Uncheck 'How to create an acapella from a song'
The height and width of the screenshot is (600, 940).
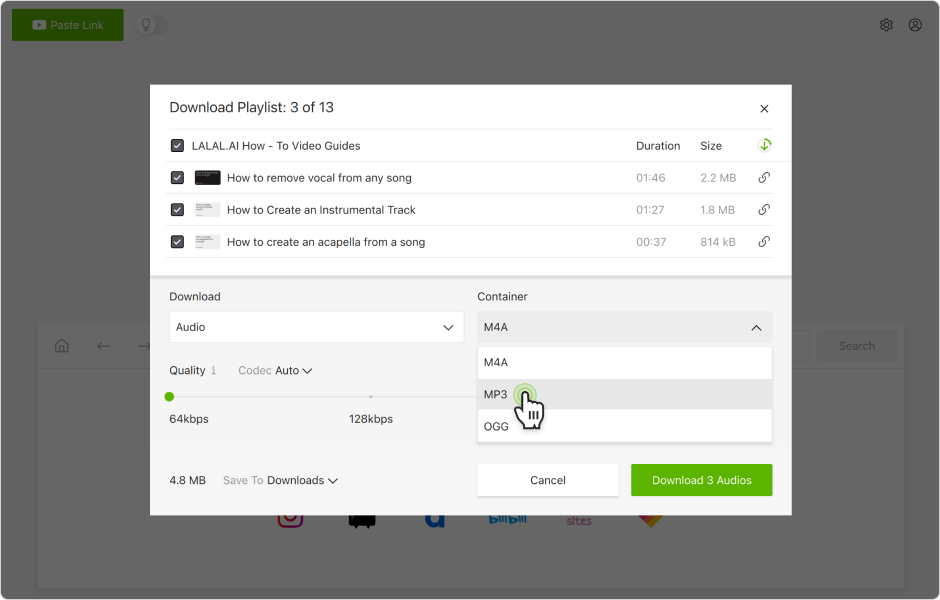[x=177, y=242]
